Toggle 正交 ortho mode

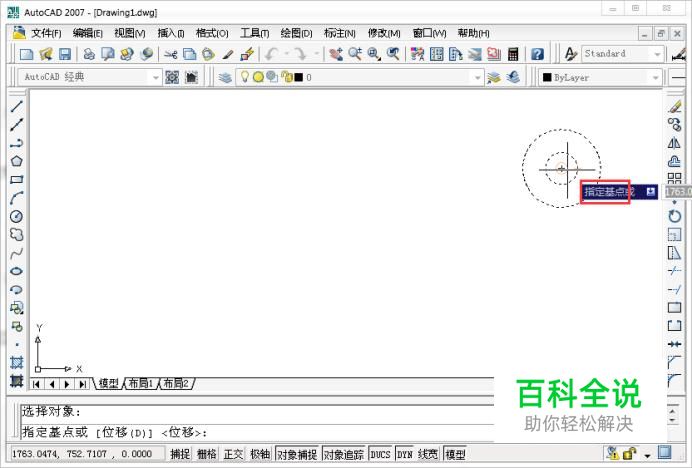click(233, 454)
